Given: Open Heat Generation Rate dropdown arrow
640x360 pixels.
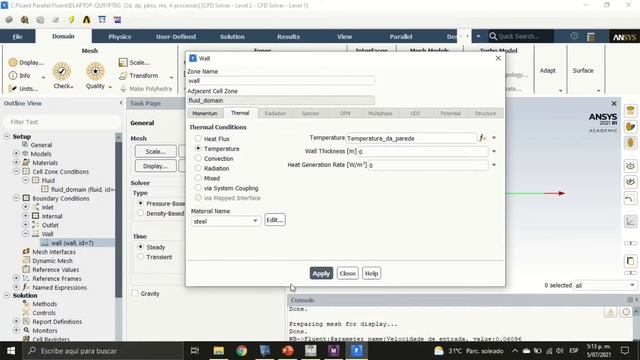Looking at the screenshot, I should coord(494,165).
